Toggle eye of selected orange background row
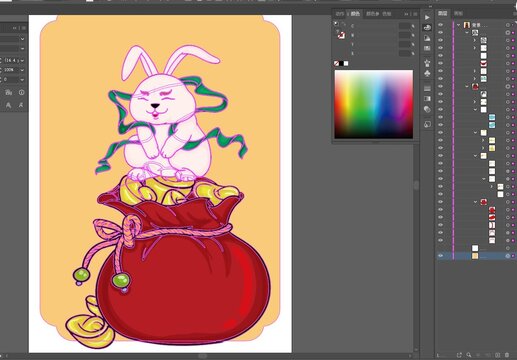Image resolution: width=517 pixels, height=360 pixels. (x=441, y=256)
